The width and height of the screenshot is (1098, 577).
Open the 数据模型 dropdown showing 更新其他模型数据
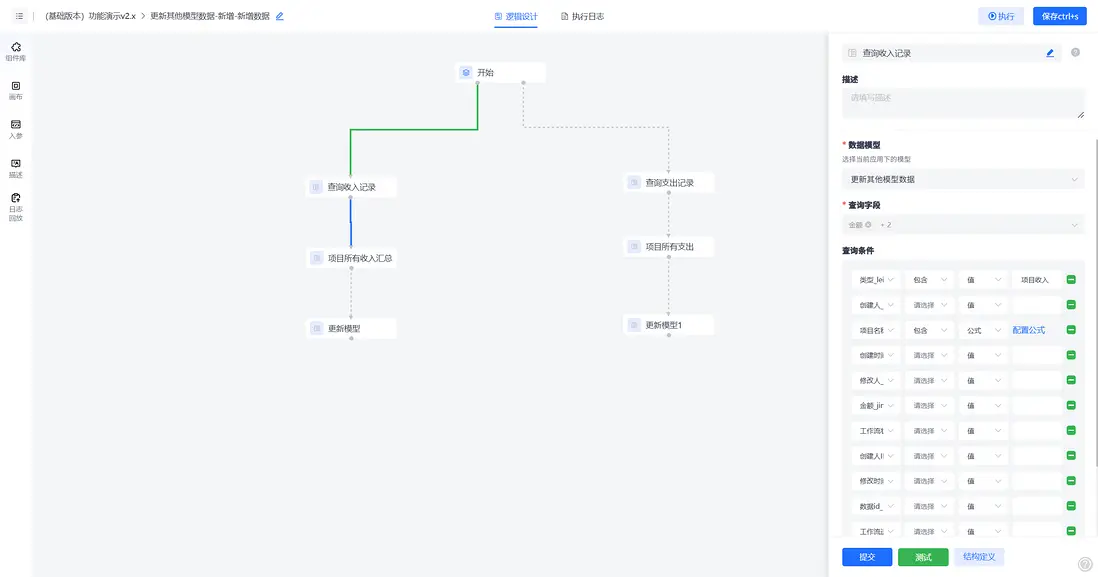[x=963, y=180]
